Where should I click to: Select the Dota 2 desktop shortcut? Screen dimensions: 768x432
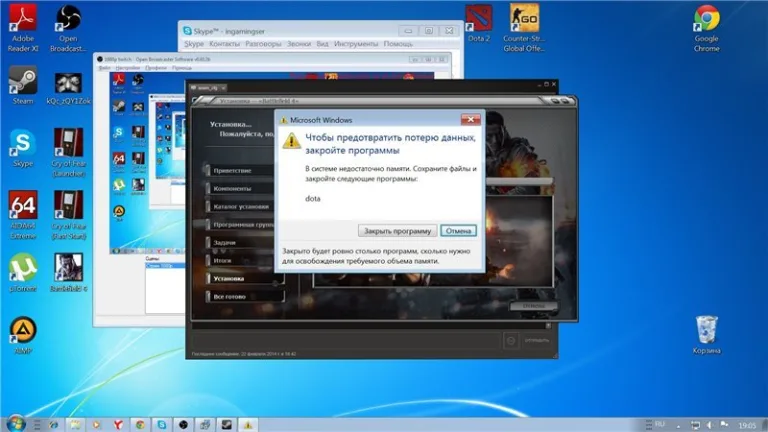click(479, 24)
